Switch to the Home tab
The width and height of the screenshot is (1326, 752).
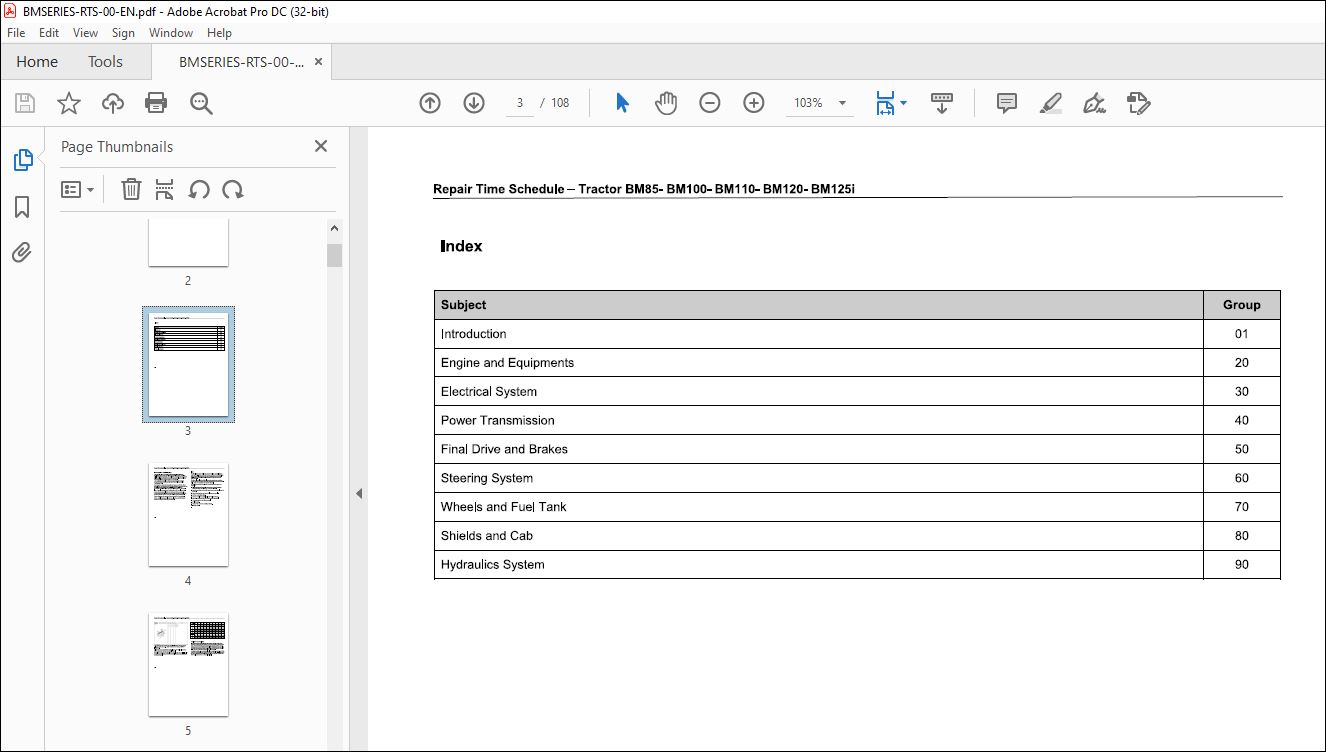tap(37, 62)
